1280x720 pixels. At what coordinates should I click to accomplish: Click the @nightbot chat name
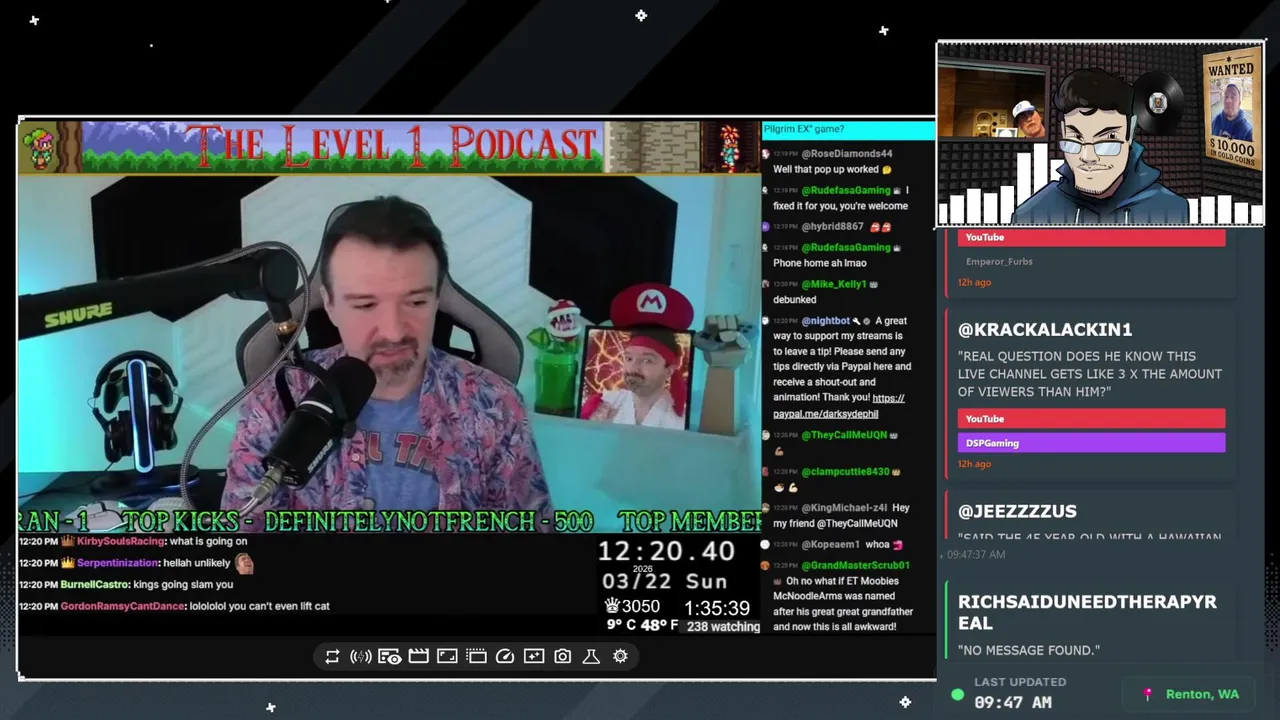pos(825,321)
